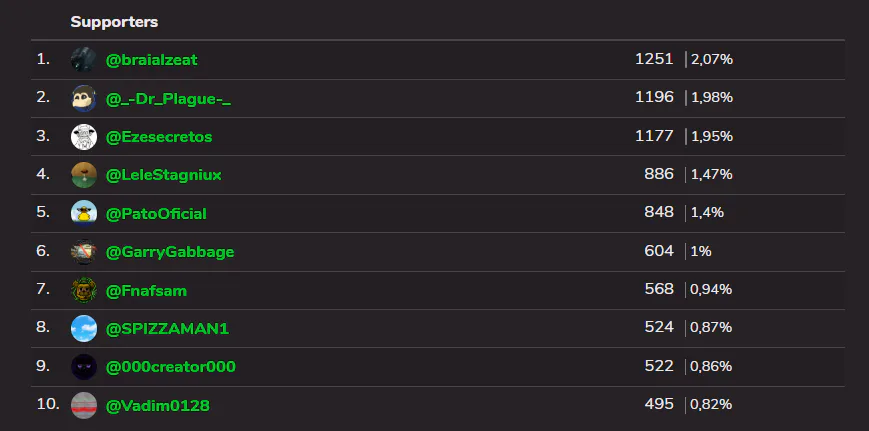
Task: Select the @SPIZZAMAN1 sky avatar
Action: (x=83, y=328)
